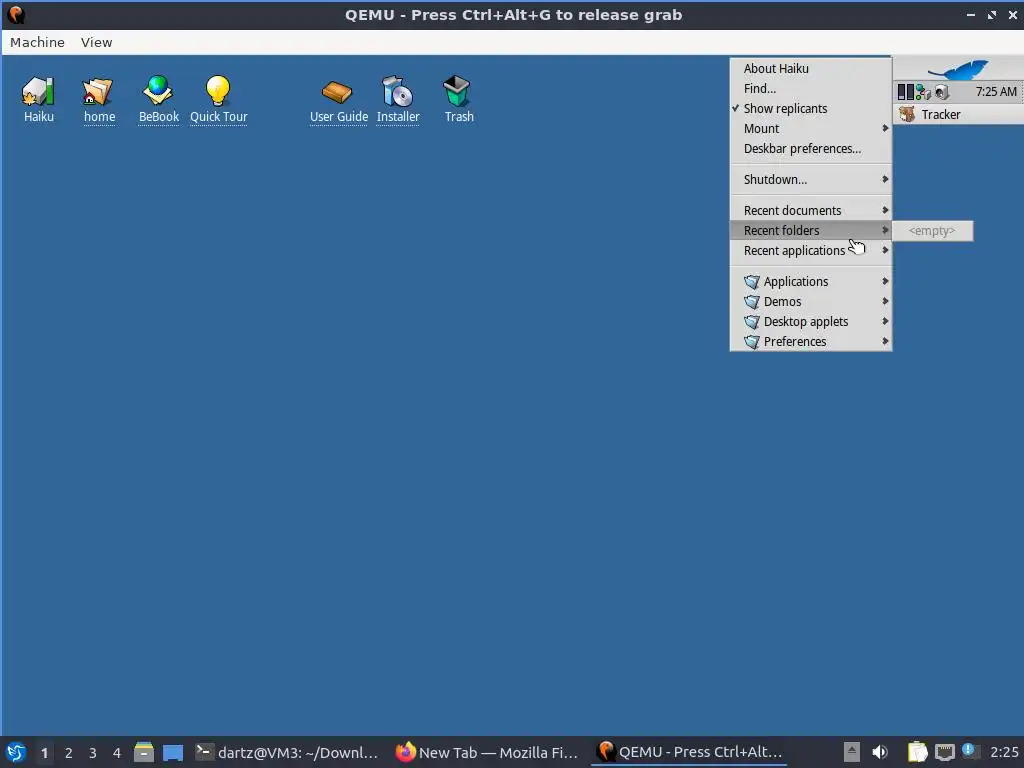Expand the Applications submenu arrow
1024x768 pixels.
(x=885, y=281)
